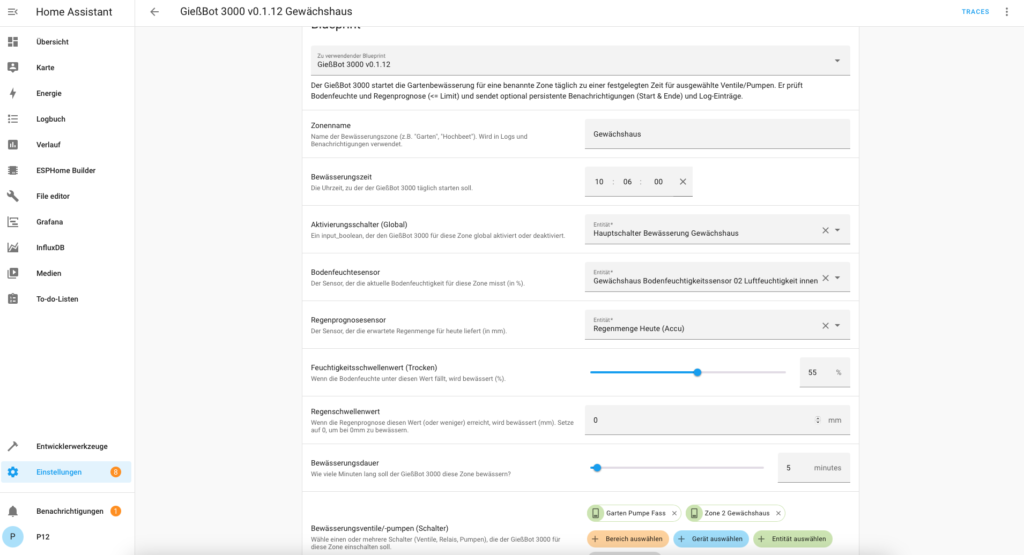Click the Karte menu label
Image resolution: width=1024 pixels, height=555 pixels.
pos(45,67)
